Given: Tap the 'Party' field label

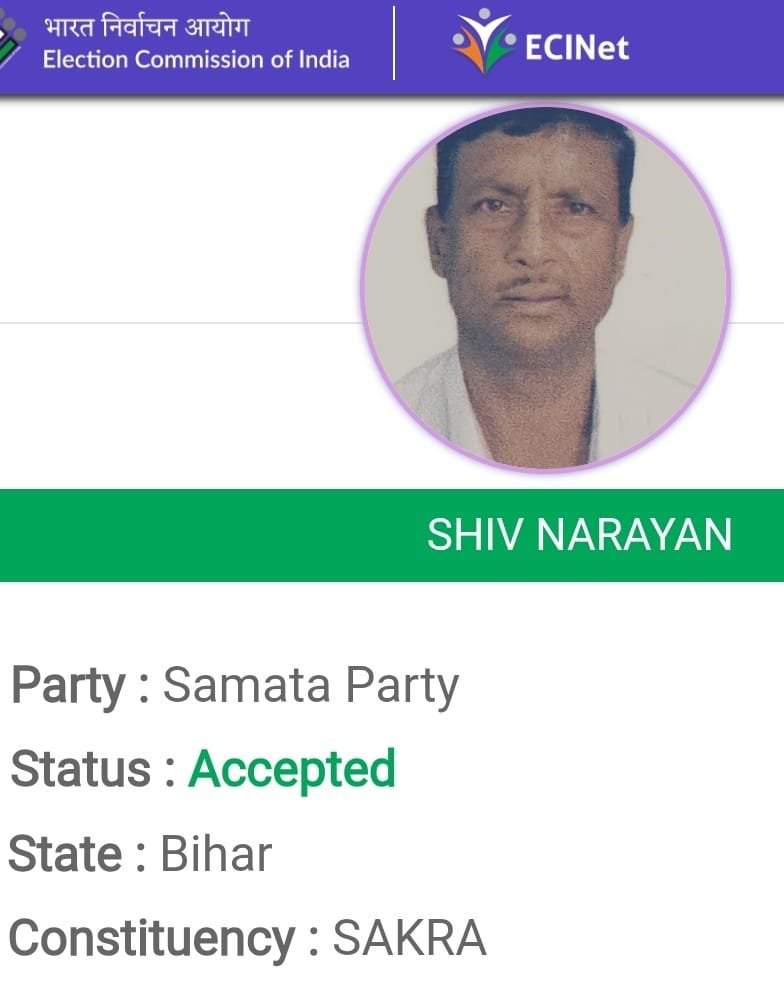Looking at the screenshot, I should 69,686.
